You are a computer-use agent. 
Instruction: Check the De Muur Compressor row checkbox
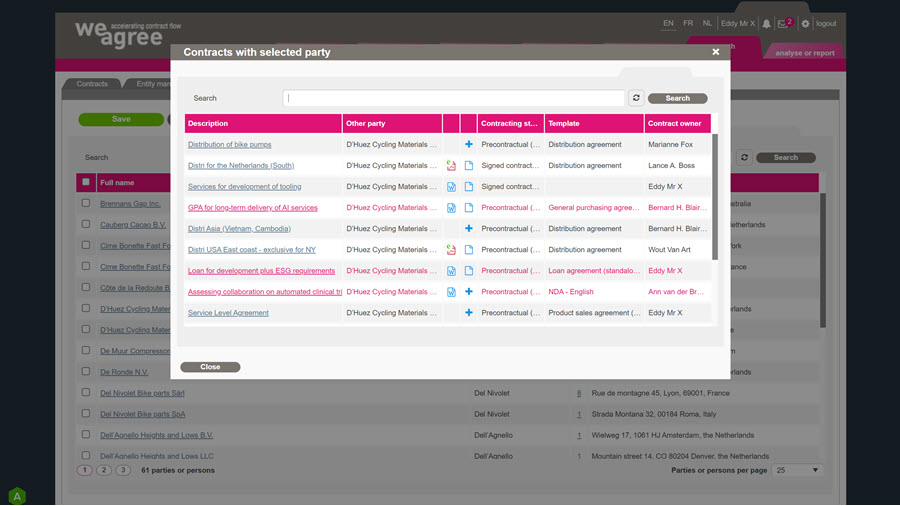click(x=86, y=350)
